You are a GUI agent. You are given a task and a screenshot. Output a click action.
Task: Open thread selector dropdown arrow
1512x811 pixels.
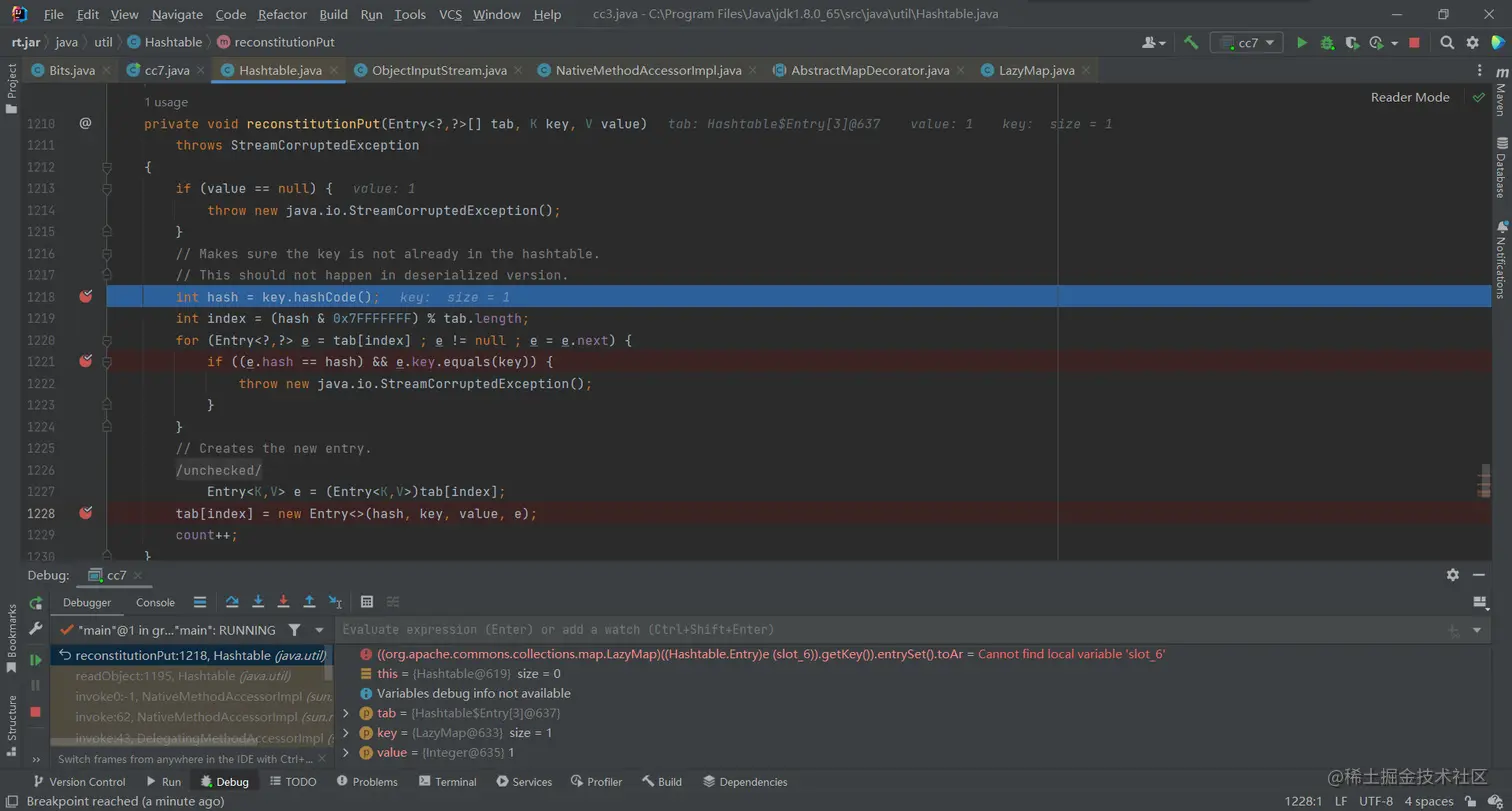[x=320, y=630]
